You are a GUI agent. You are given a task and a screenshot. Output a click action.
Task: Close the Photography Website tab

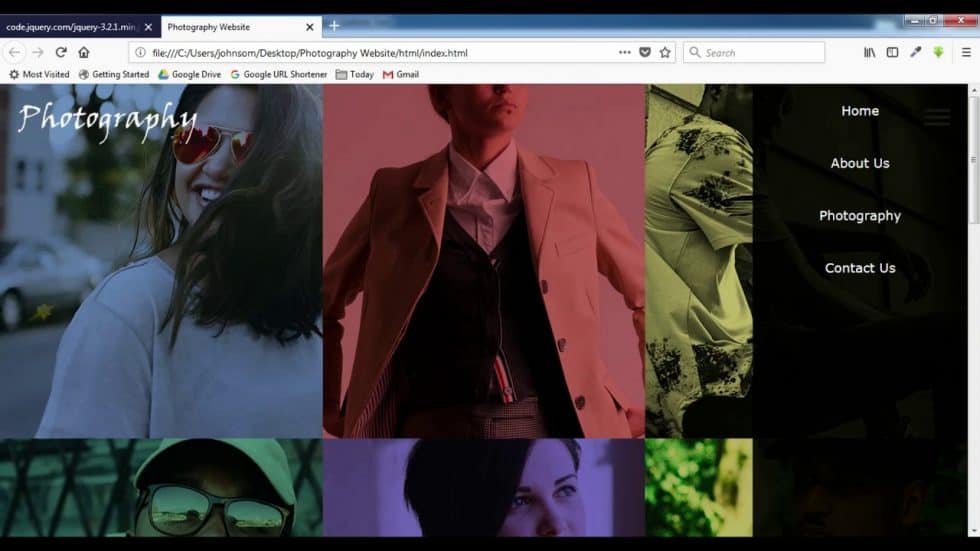(x=309, y=27)
